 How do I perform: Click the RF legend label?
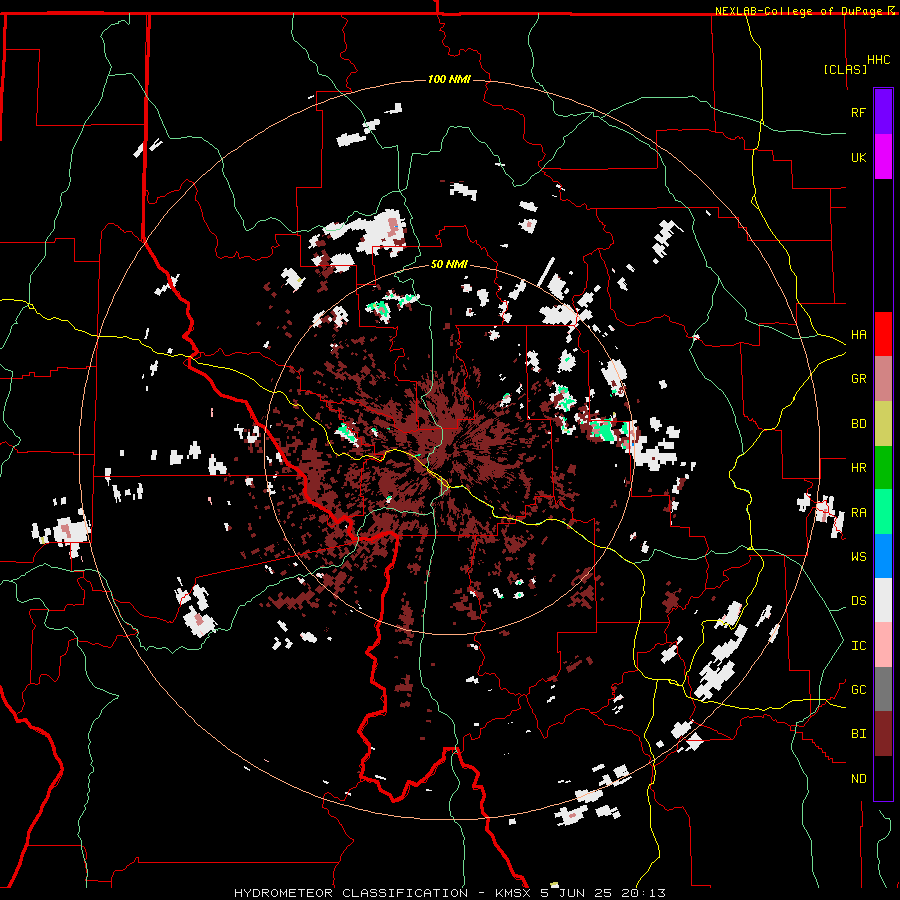coord(858,112)
